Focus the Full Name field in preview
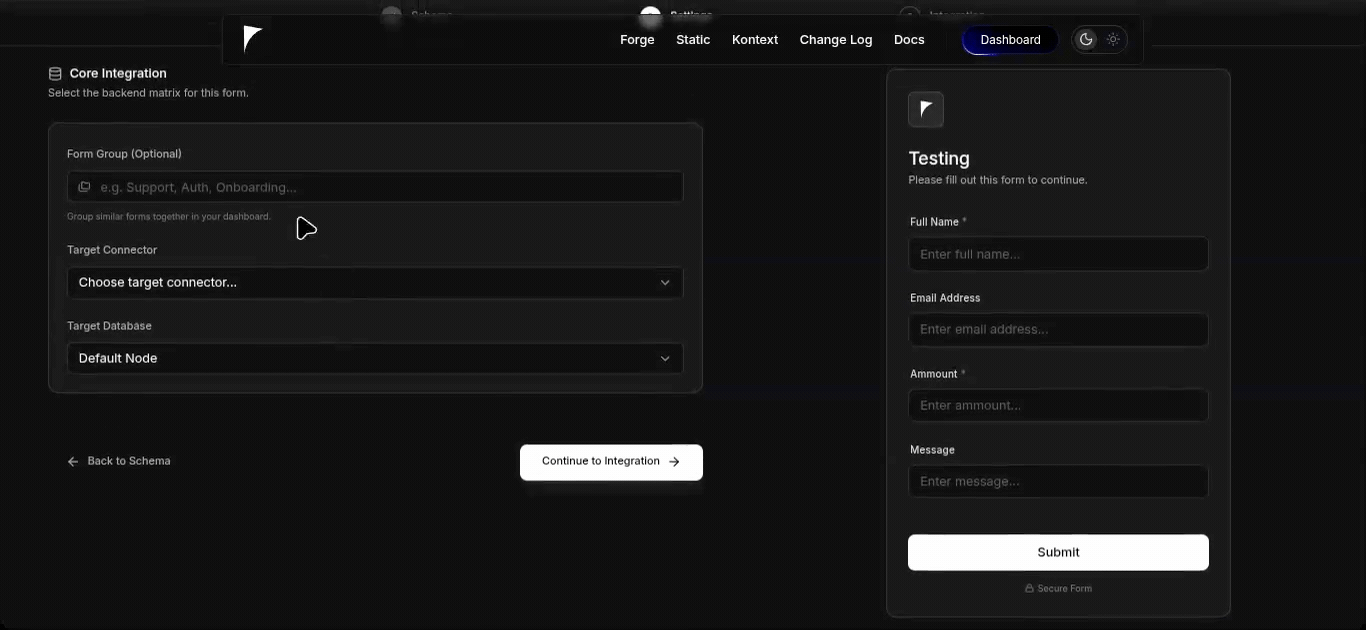Image resolution: width=1366 pixels, height=630 pixels. [x=1058, y=254]
